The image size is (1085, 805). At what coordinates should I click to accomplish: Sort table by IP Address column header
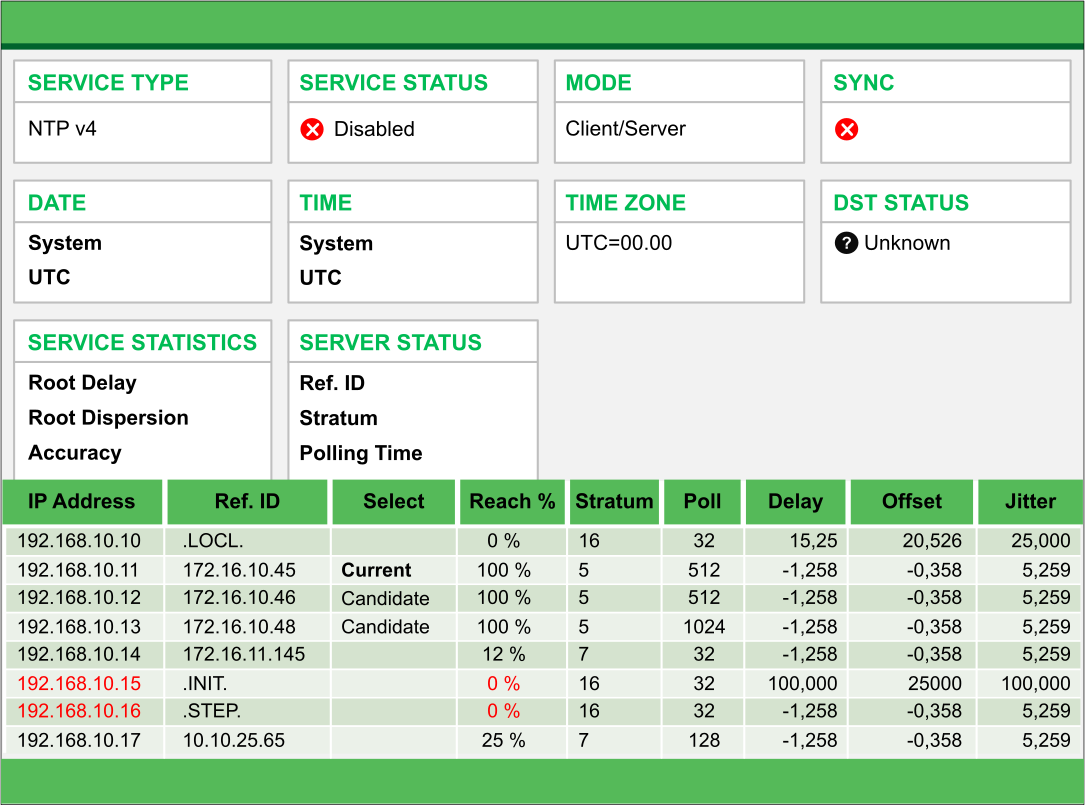click(82, 502)
